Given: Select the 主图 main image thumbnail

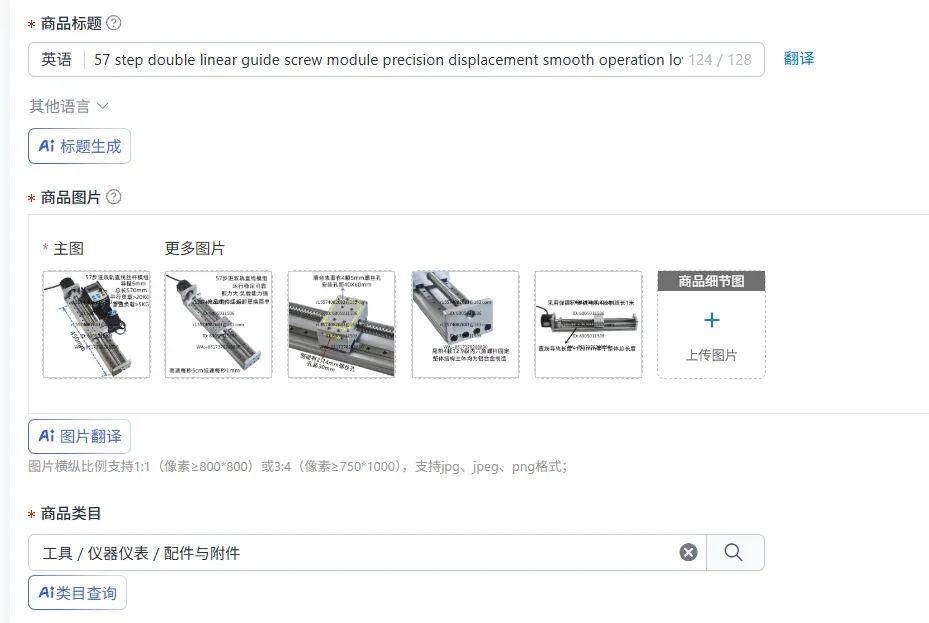Looking at the screenshot, I should 97,325.
